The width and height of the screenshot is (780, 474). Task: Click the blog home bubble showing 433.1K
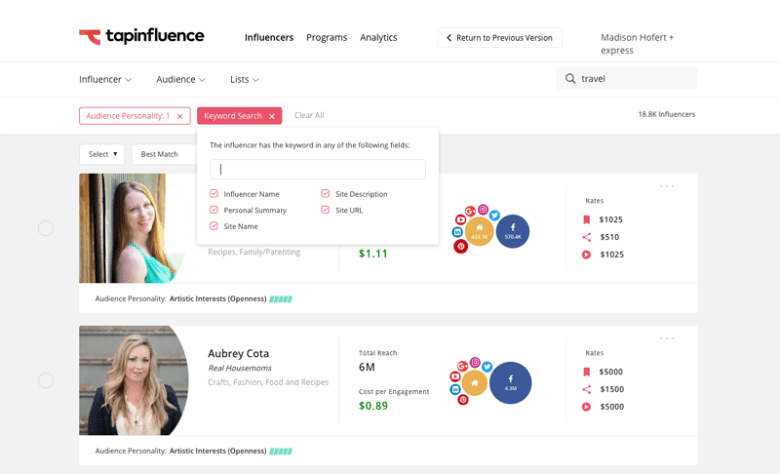pyautogui.click(x=479, y=231)
